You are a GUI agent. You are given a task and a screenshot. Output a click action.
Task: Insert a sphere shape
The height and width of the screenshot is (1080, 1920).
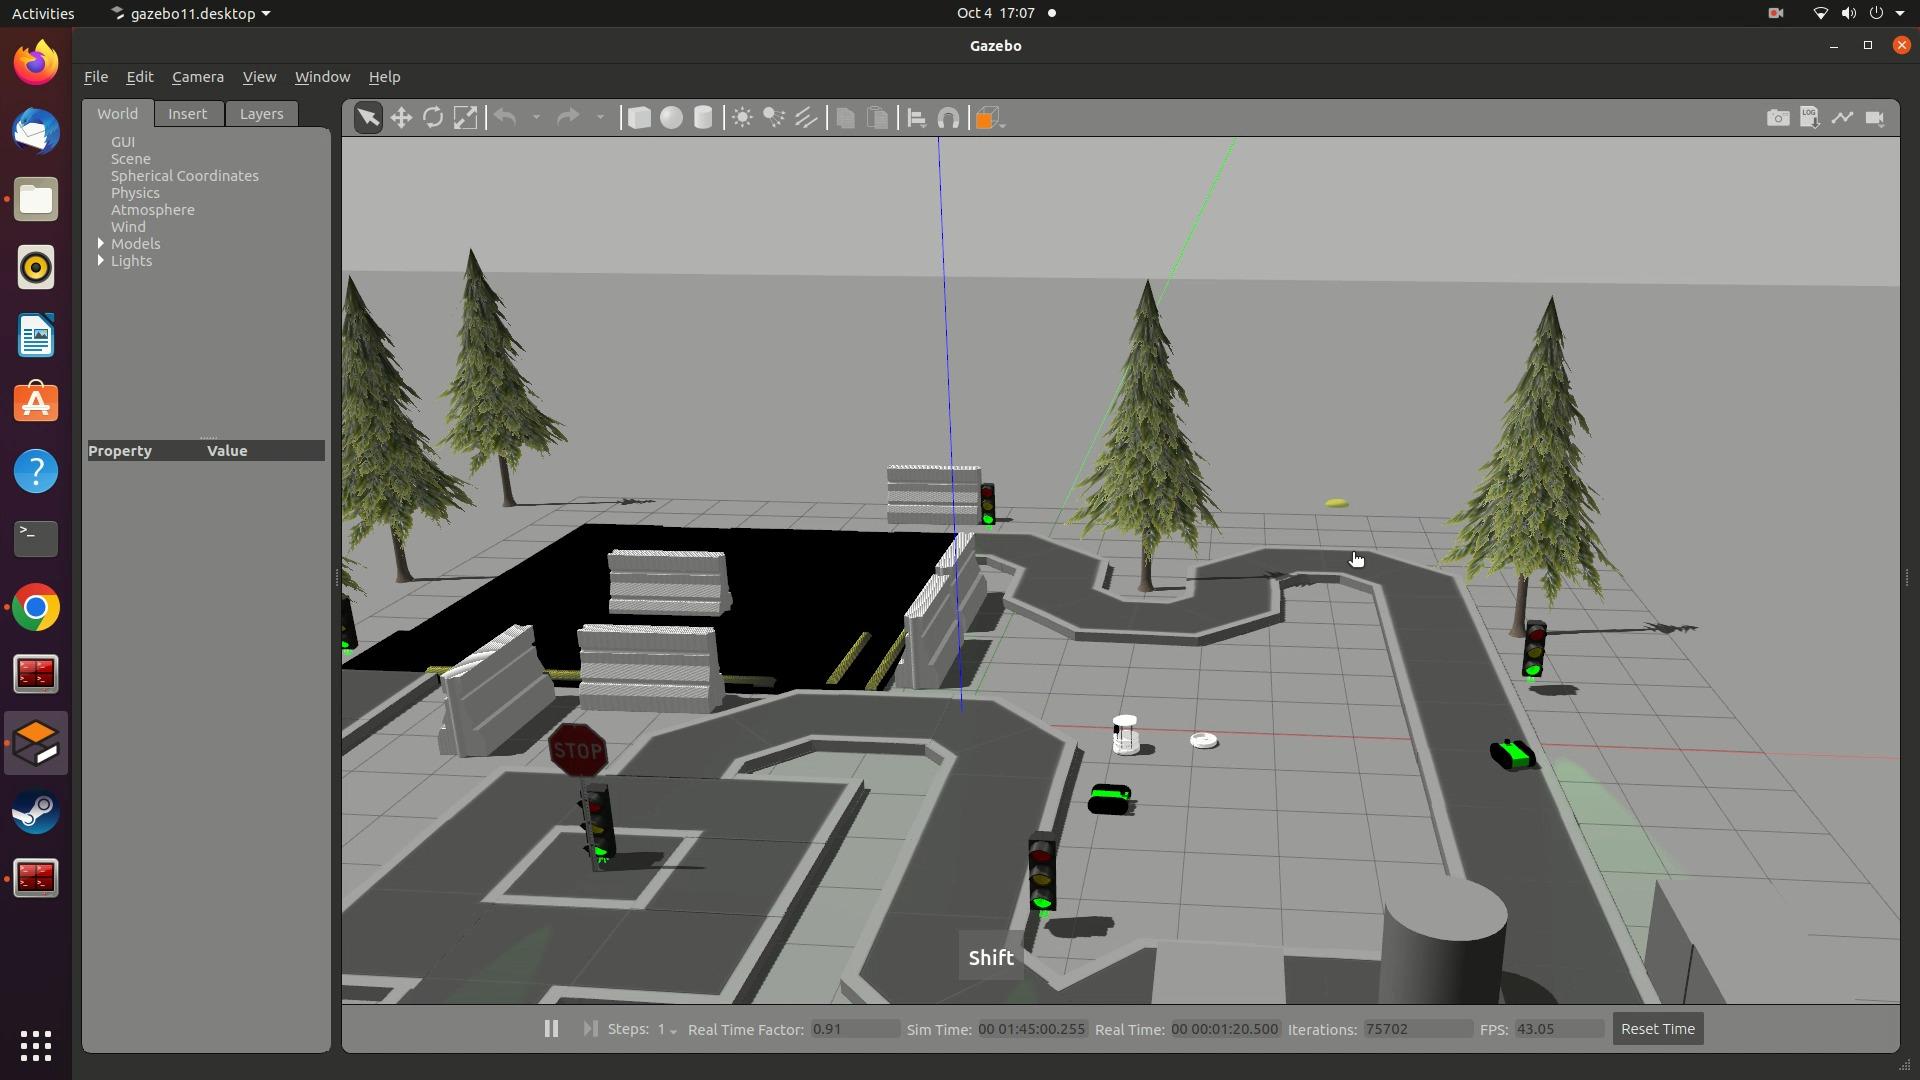point(671,118)
